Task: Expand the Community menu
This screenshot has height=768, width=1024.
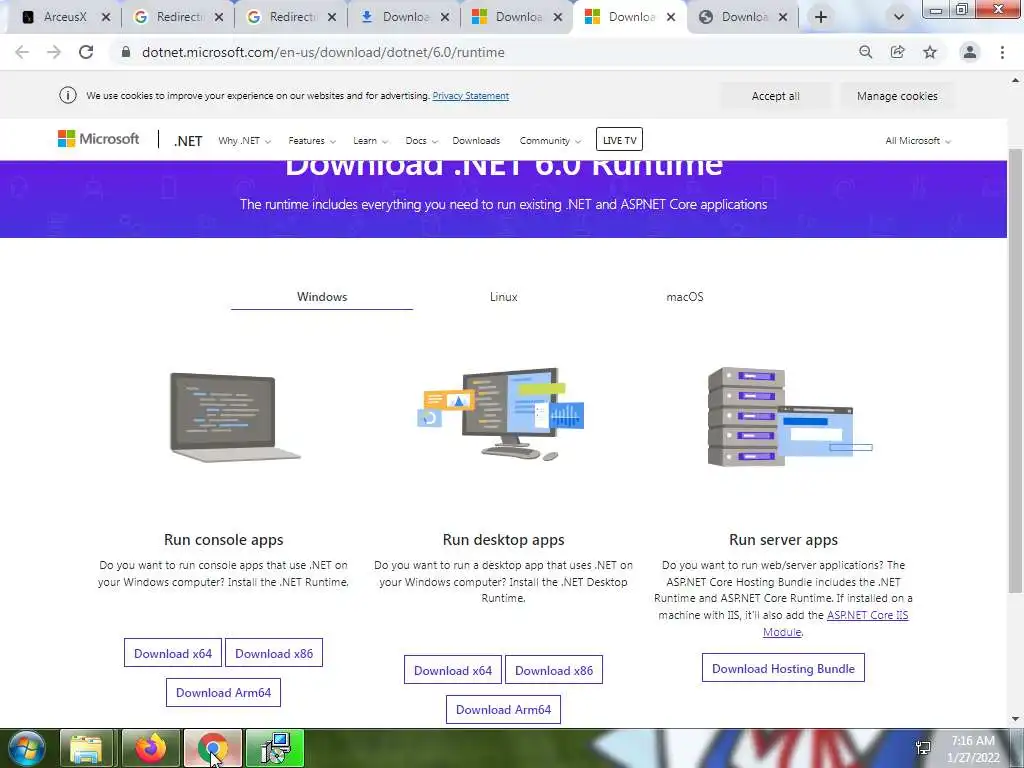Action: pyautogui.click(x=550, y=140)
